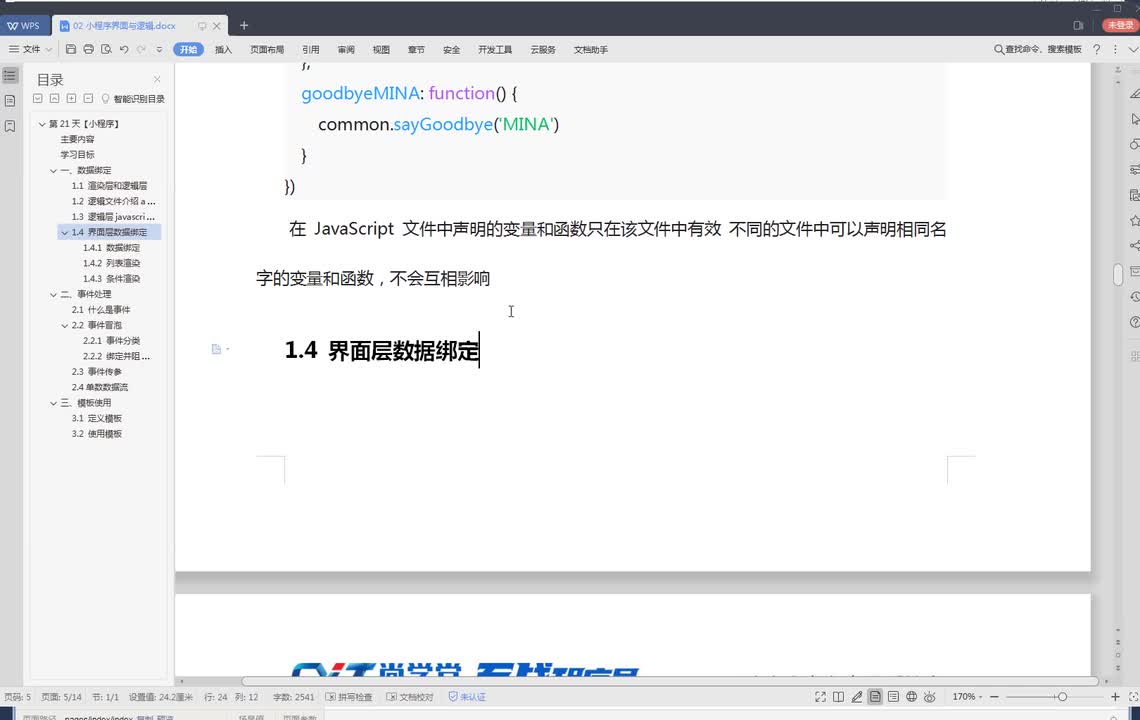Switch to writing mode pen icon
This screenshot has width=1140, height=720.
[856, 697]
